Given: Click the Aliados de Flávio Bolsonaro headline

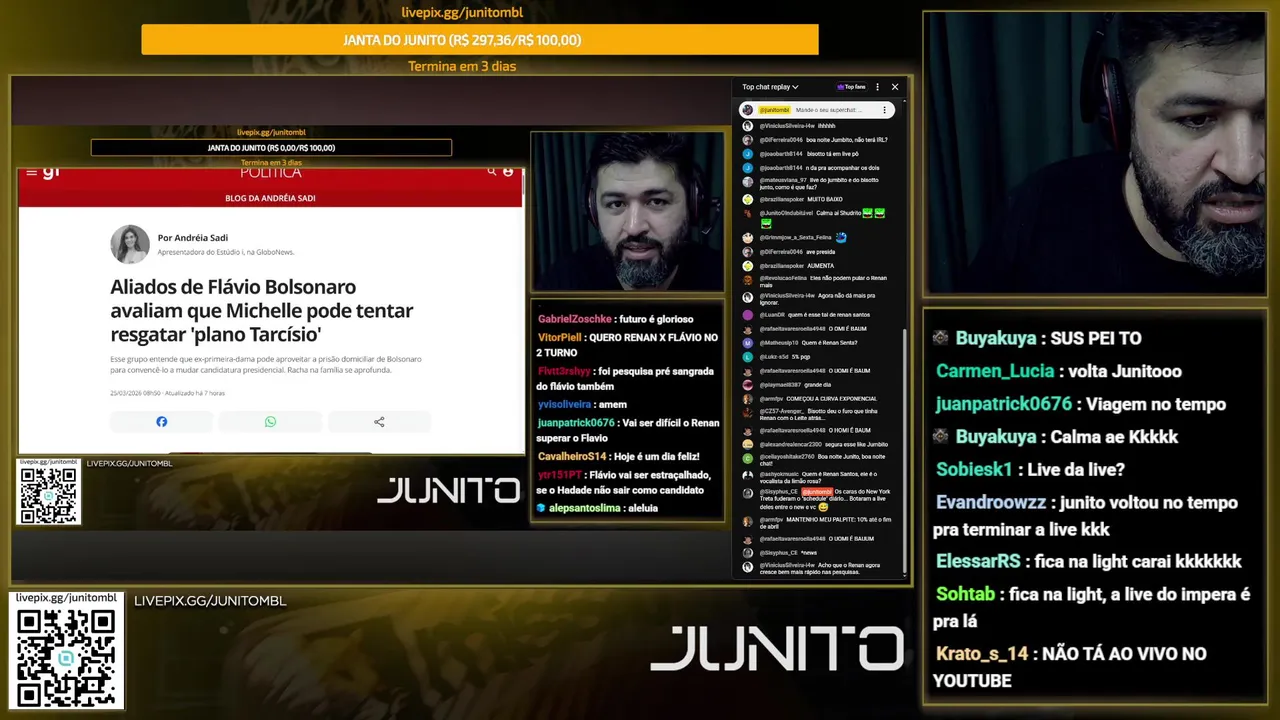Looking at the screenshot, I should click(x=262, y=310).
